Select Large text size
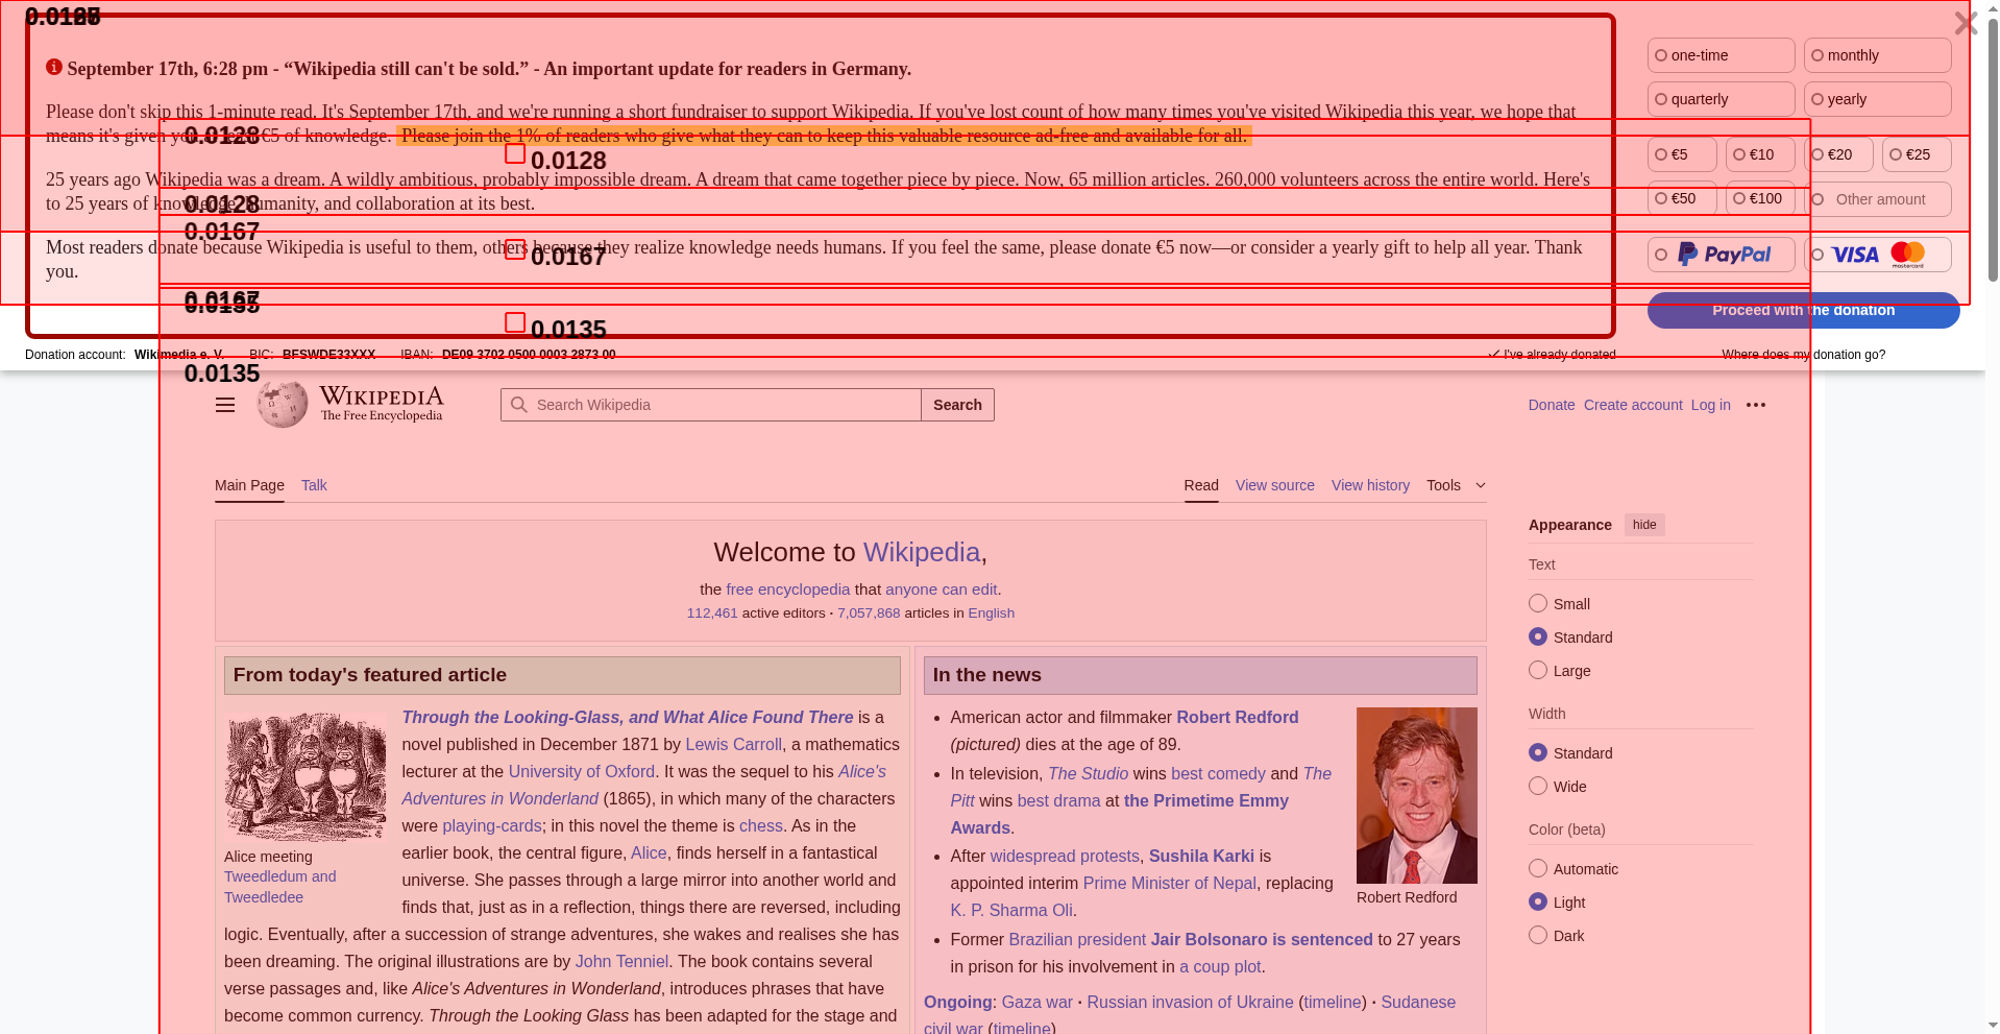The height and width of the screenshot is (1034, 2000). pos(1538,670)
